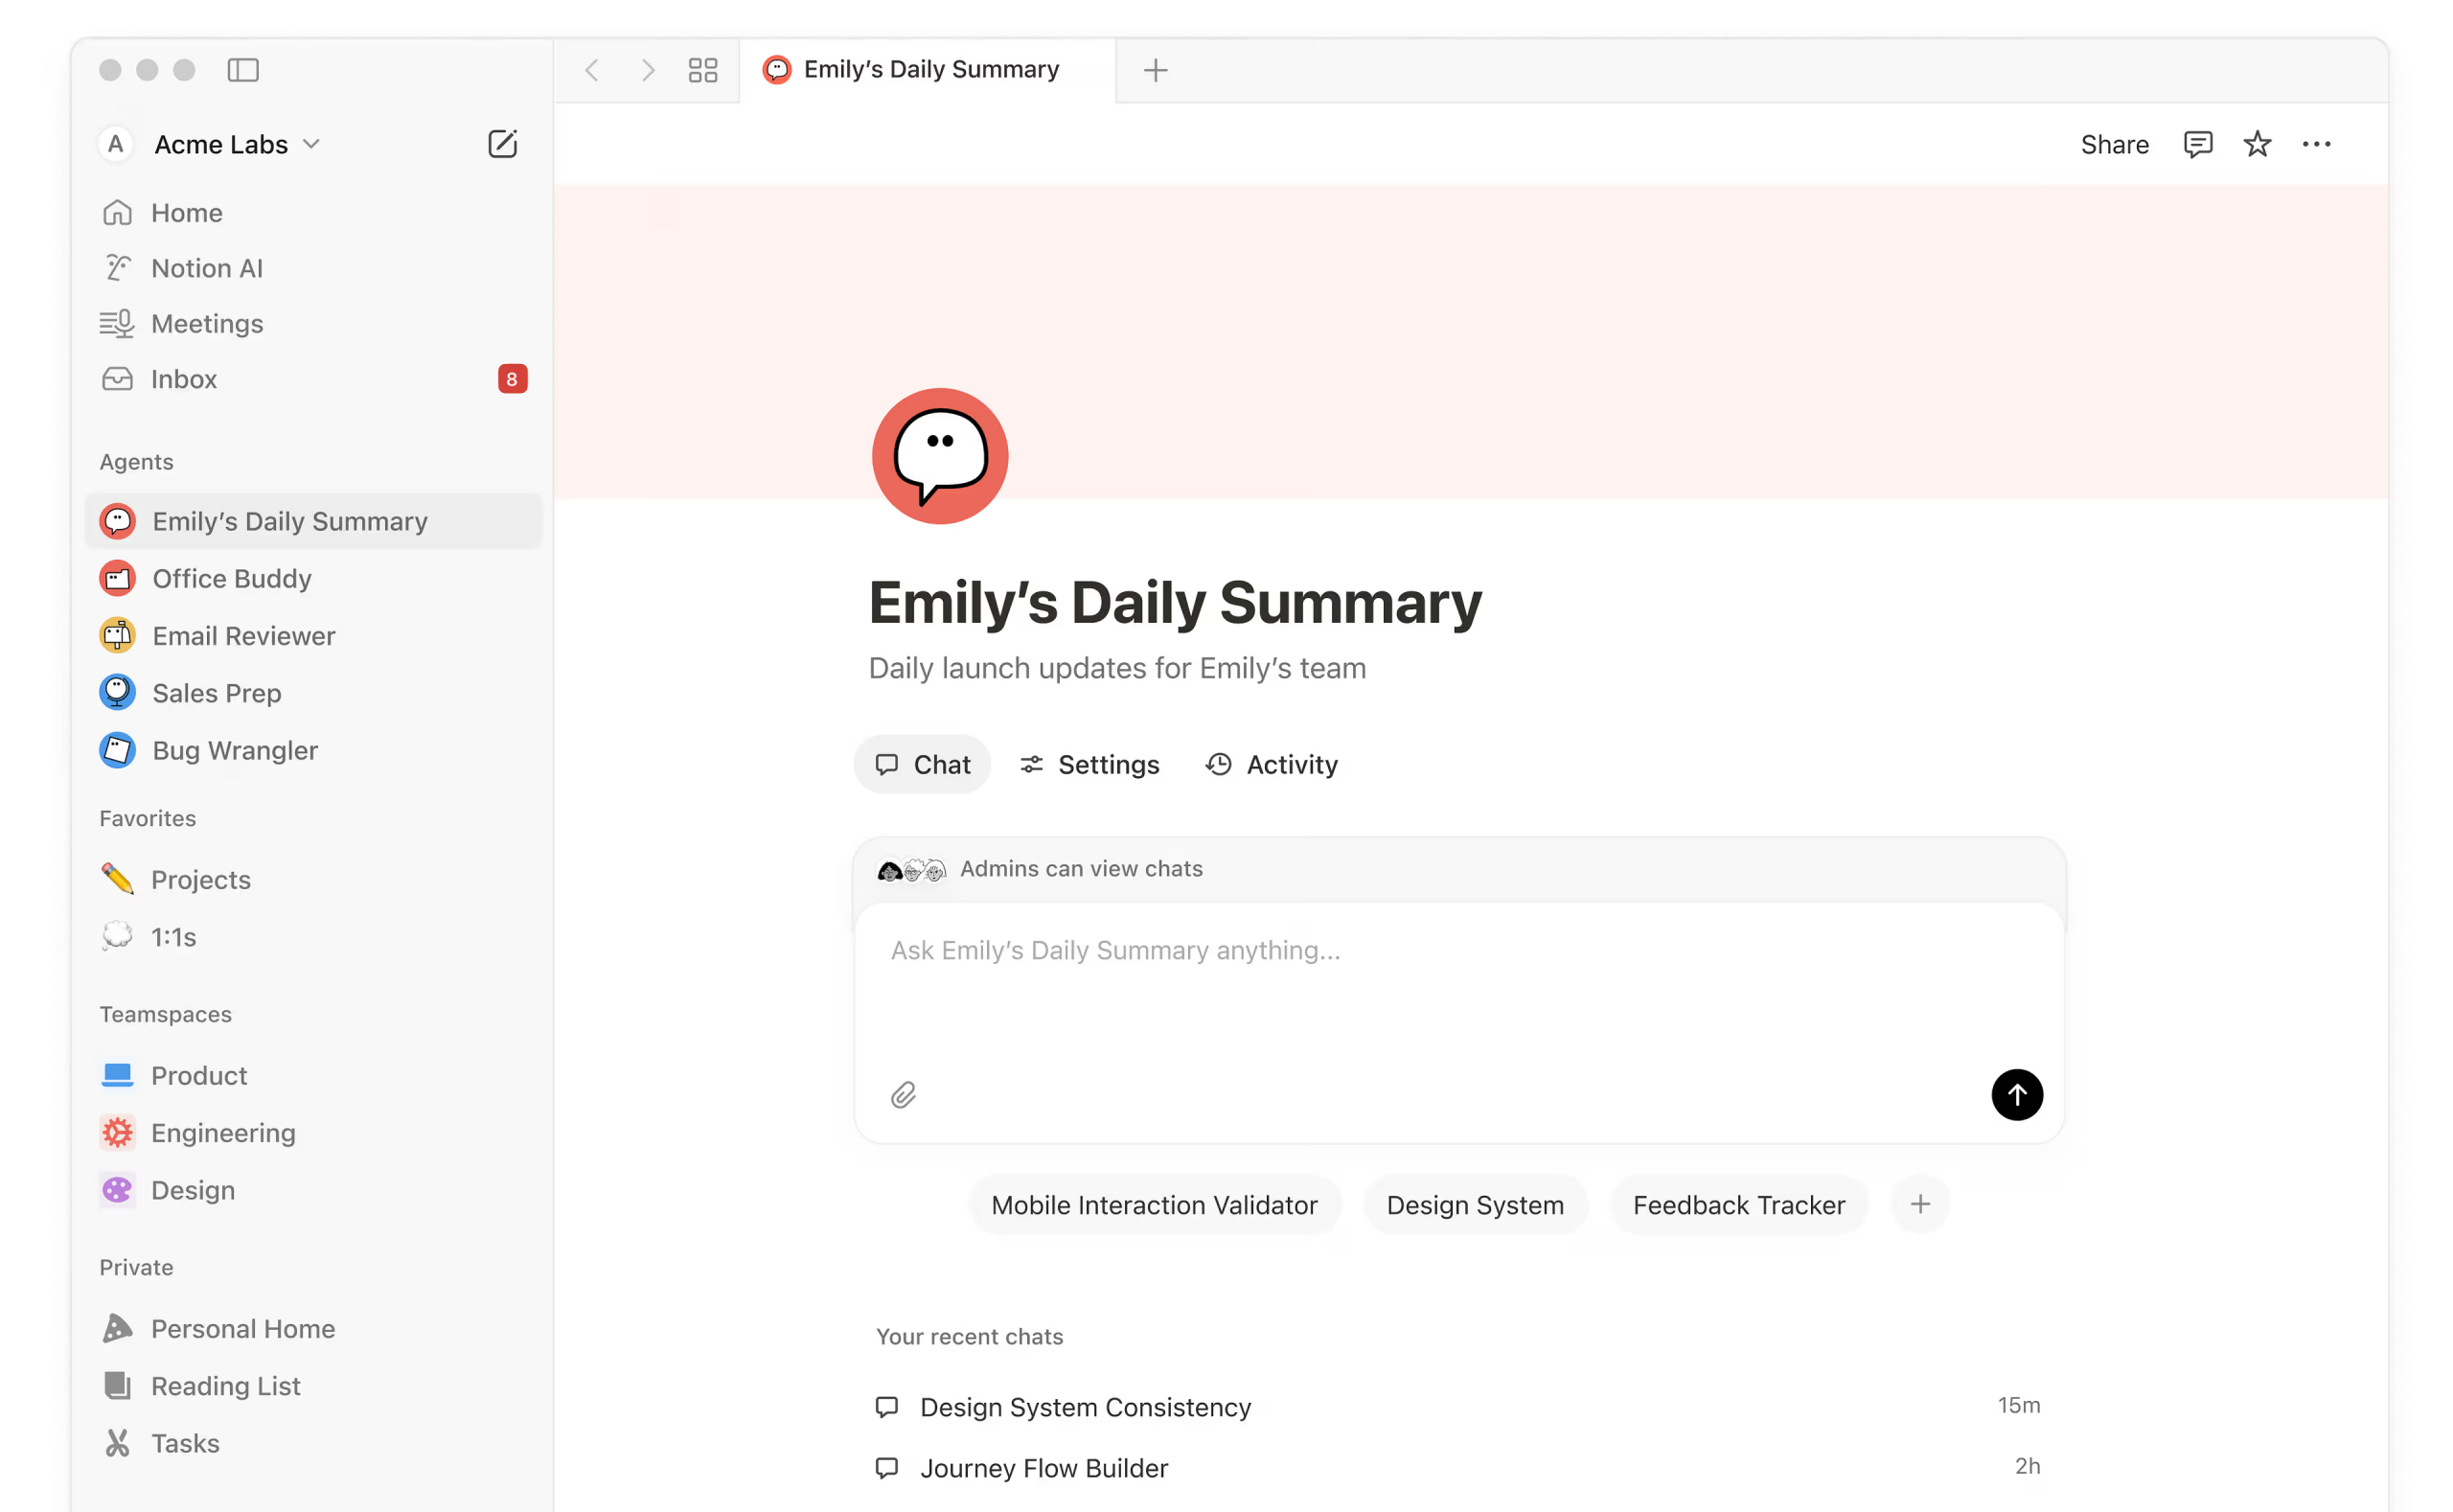This screenshot has width=2453, height=1512.
Task: Toggle the sidebar panel icon
Action: [x=243, y=70]
